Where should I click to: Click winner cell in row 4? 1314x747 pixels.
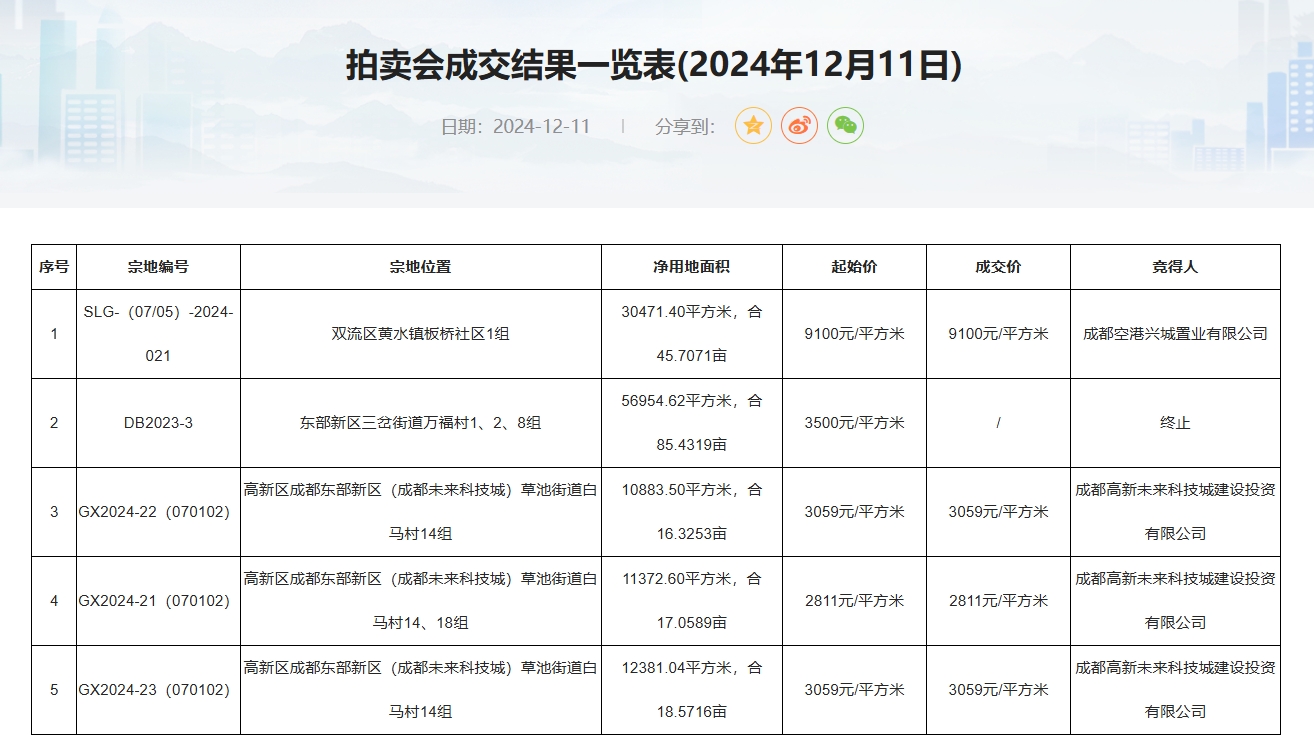1175,601
